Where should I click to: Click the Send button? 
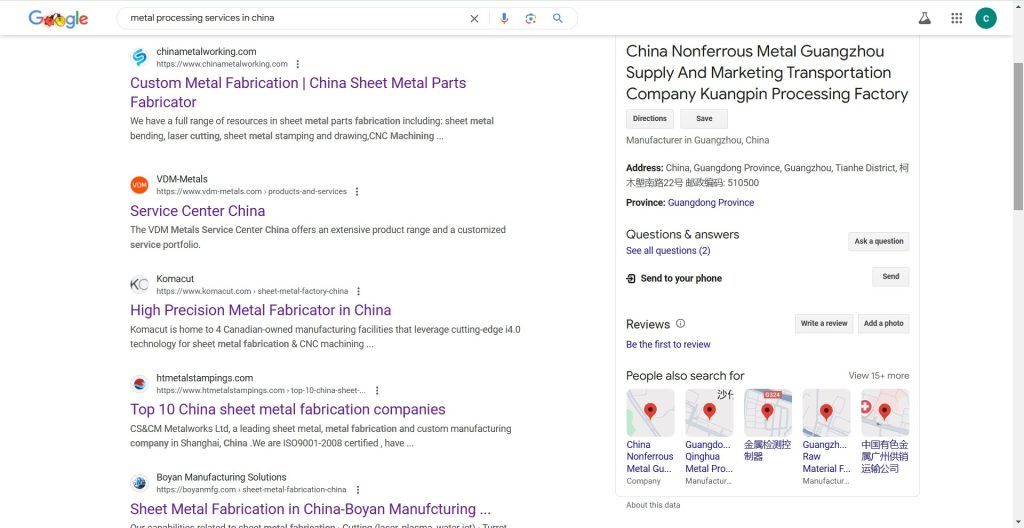tap(891, 276)
